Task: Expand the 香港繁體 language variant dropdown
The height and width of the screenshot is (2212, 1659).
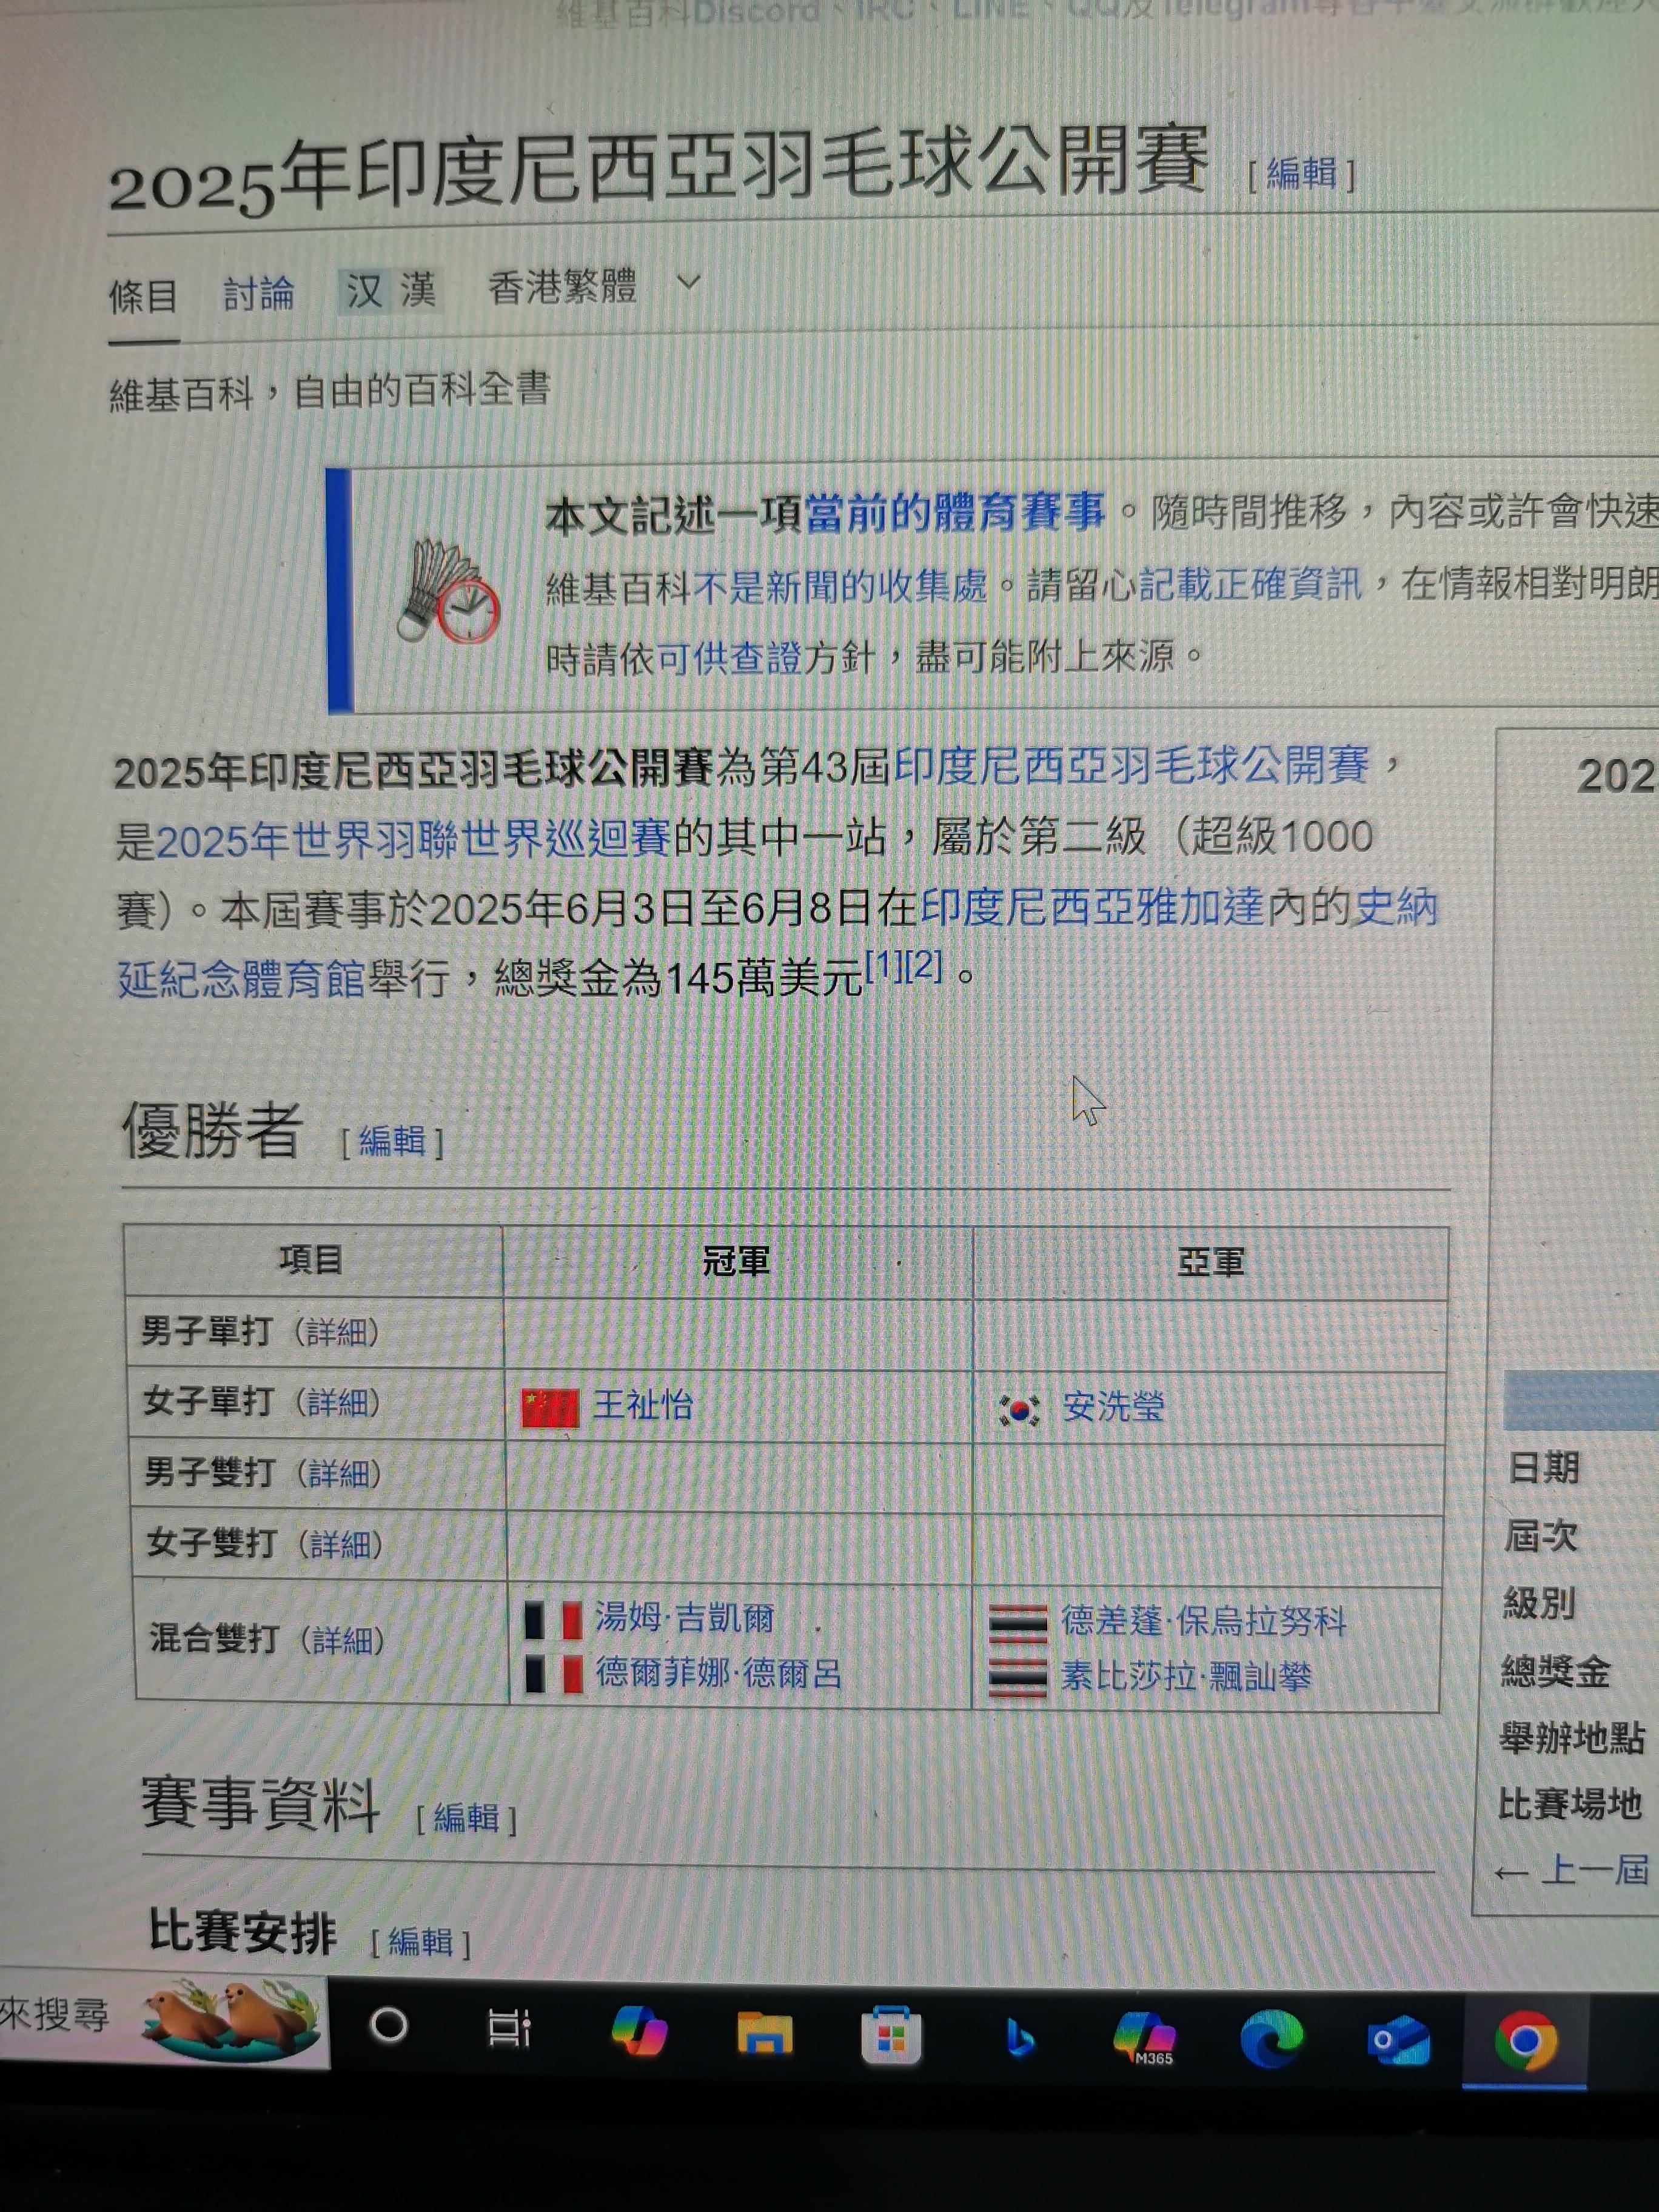Action: [594, 287]
